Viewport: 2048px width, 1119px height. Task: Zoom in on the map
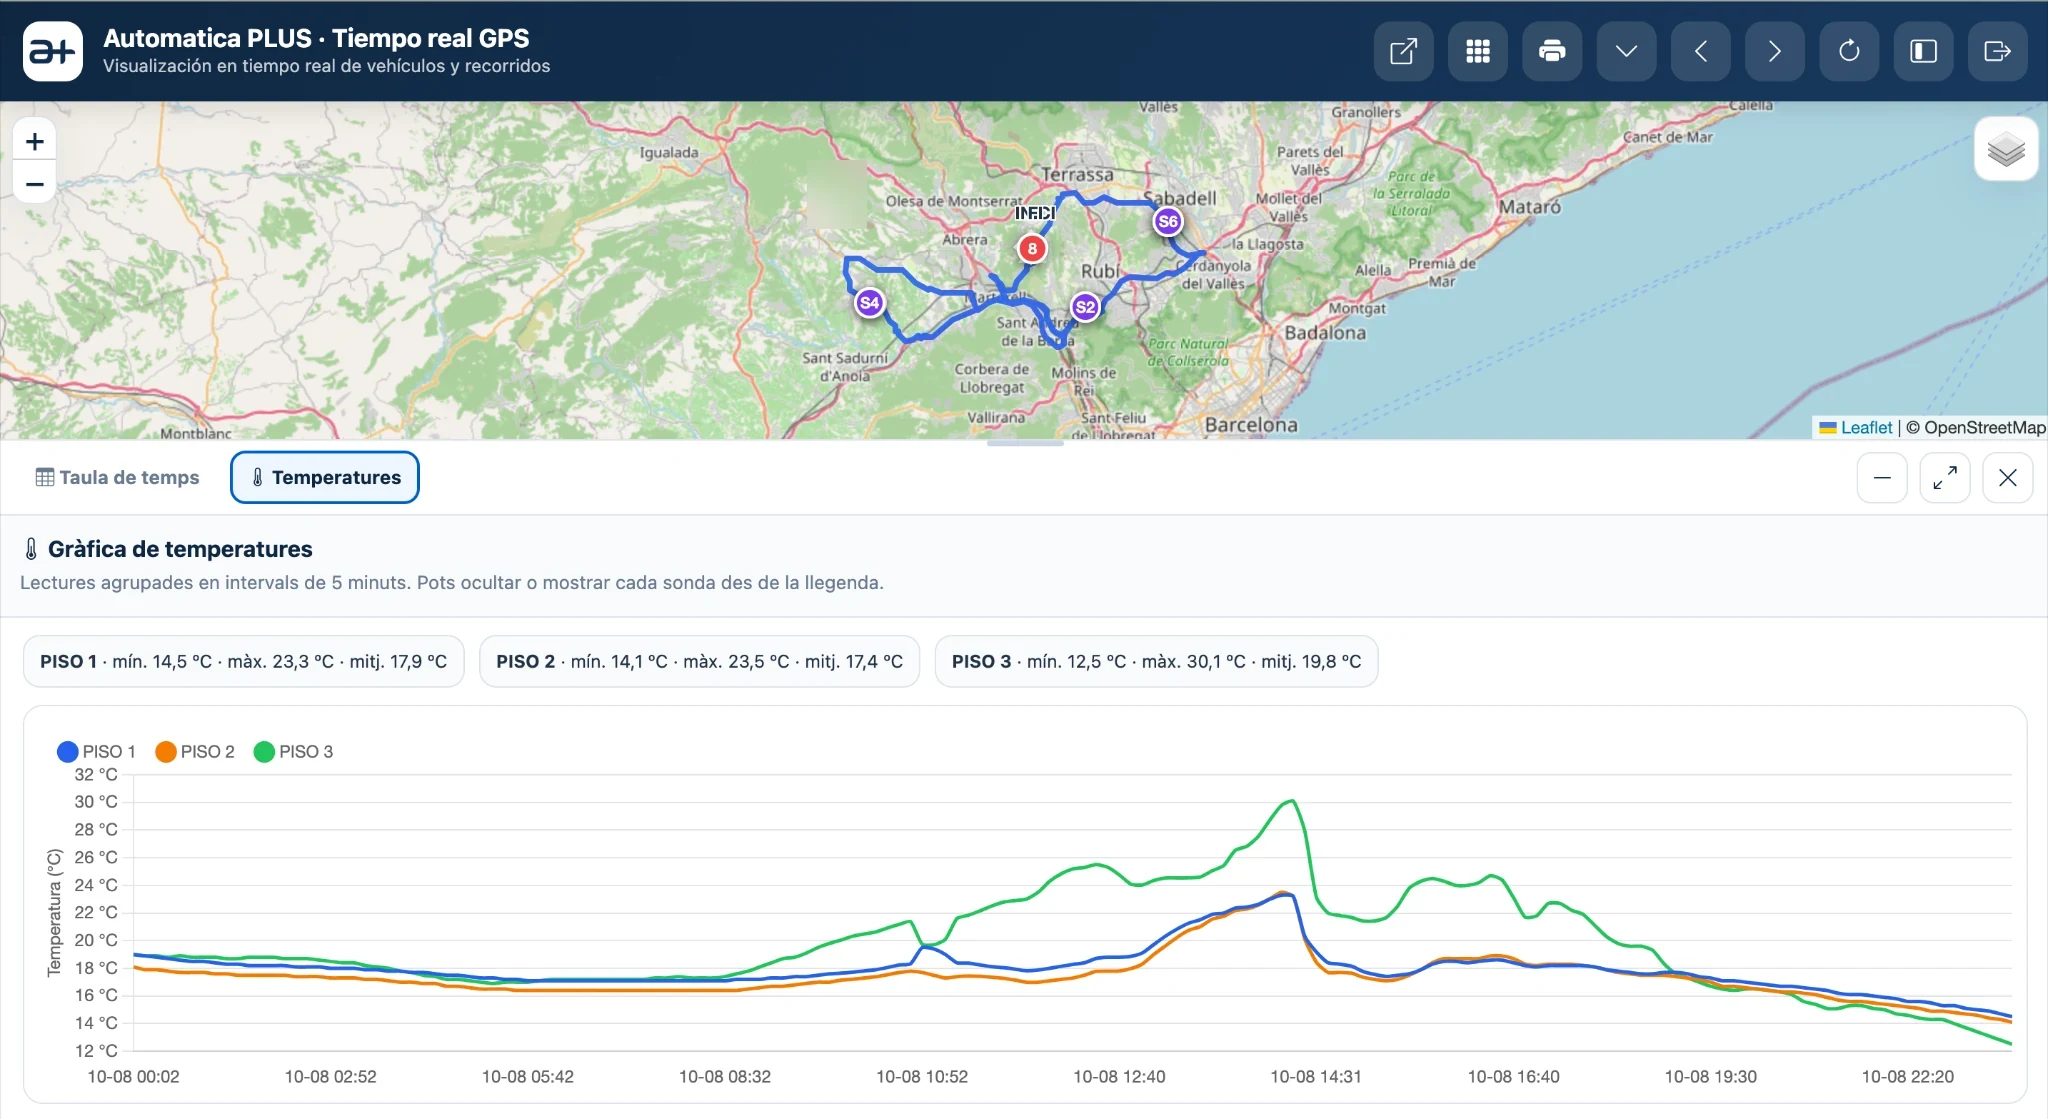[x=35, y=141]
